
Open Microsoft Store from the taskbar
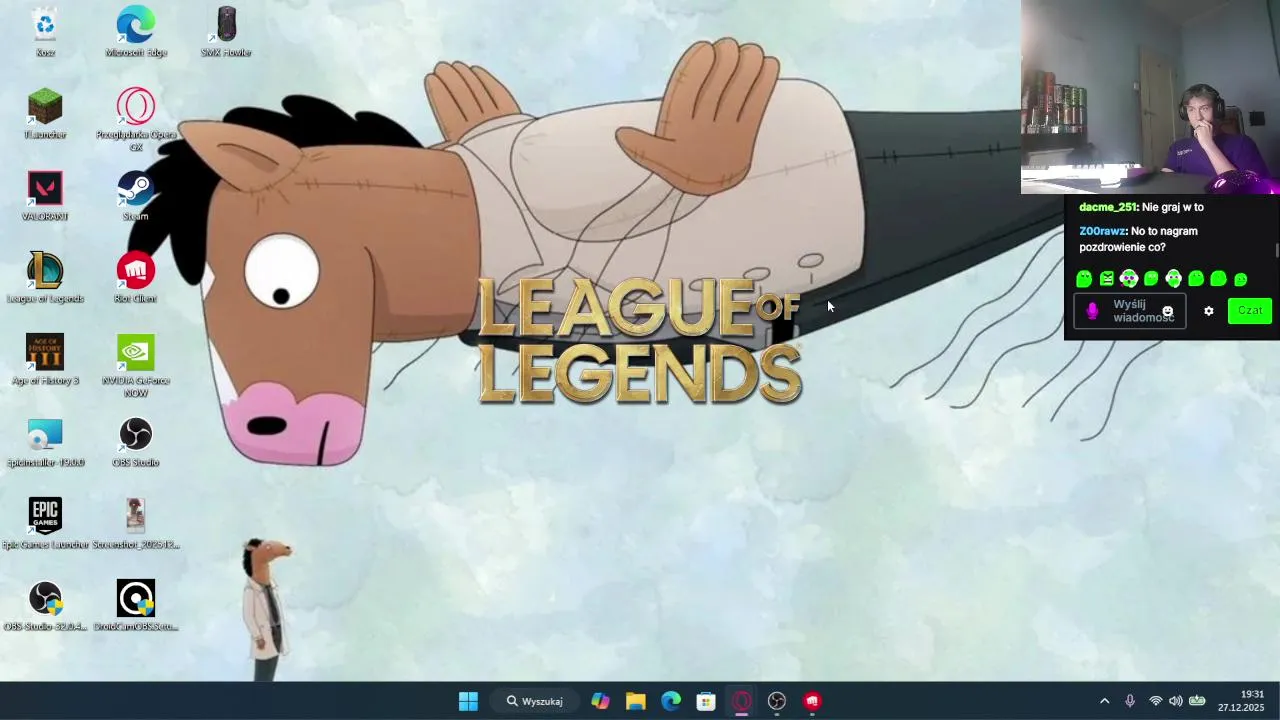coord(706,701)
